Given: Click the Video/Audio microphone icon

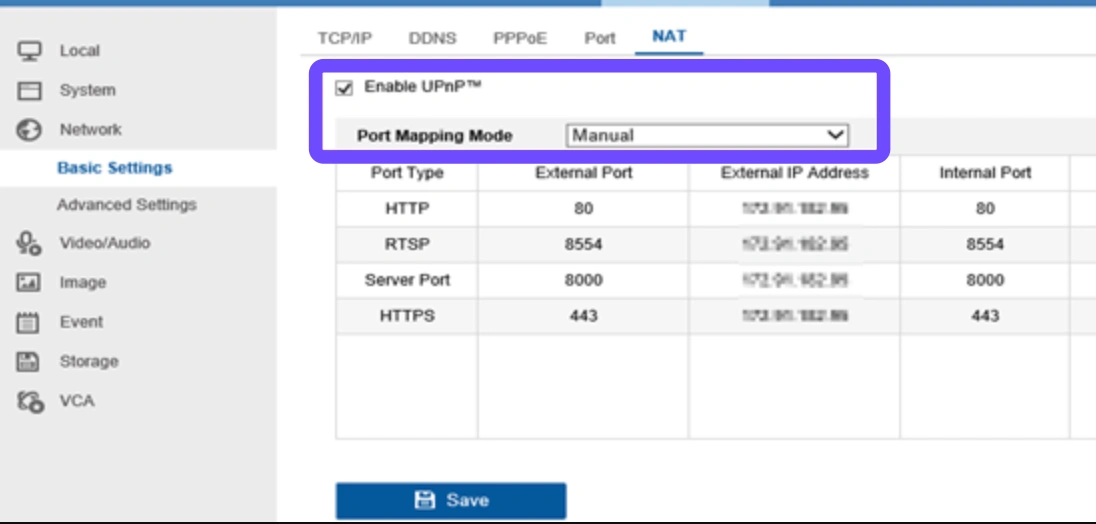Looking at the screenshot, I should pyautogui.click(x=29, y=243).
